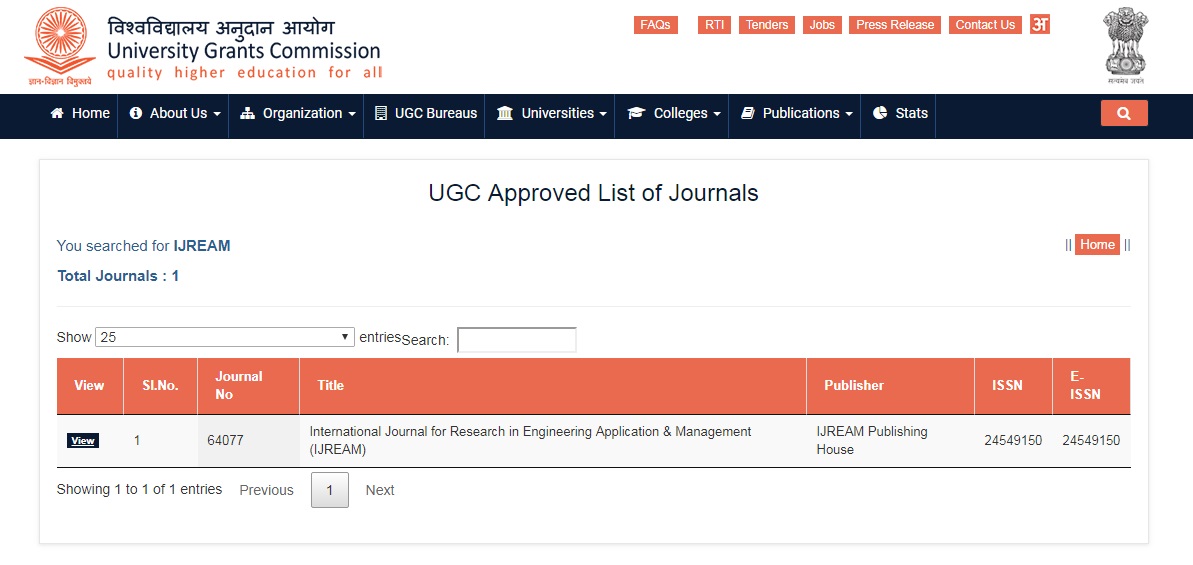Expand the Universities dropdown menu
Image resolution: width=1193 pixels, height=565 pixels.
(x=552, y=113)
